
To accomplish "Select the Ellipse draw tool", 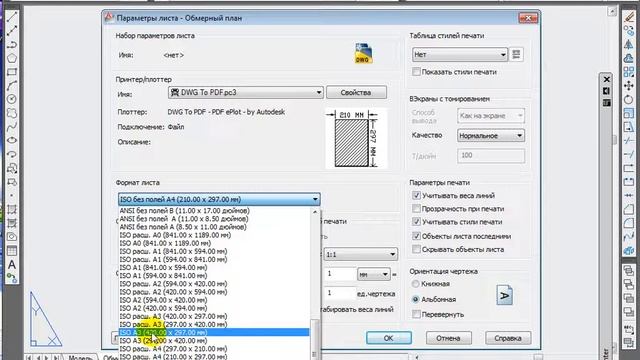I will pos(11,140).
